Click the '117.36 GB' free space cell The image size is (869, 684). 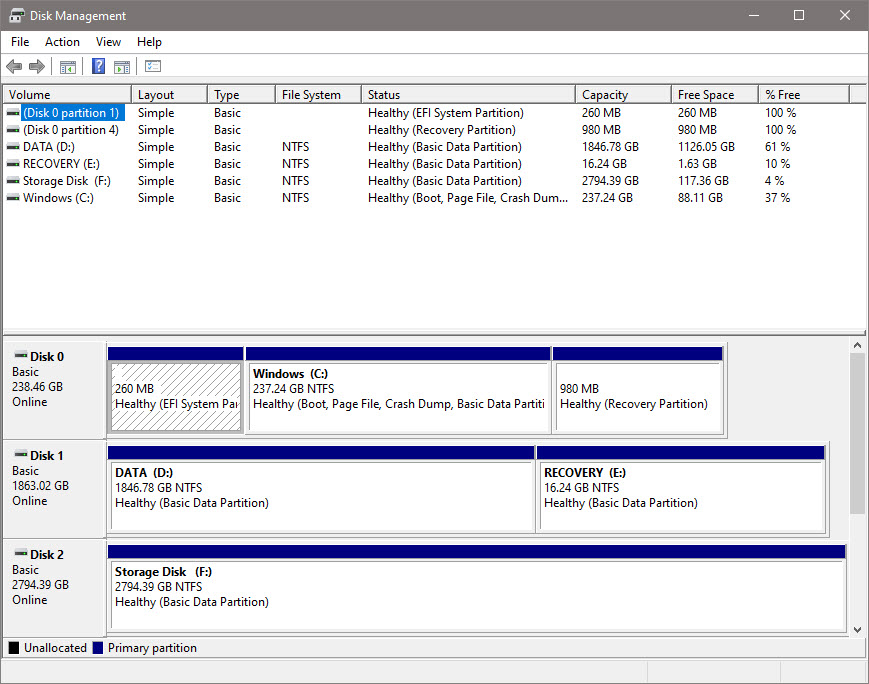703,181
